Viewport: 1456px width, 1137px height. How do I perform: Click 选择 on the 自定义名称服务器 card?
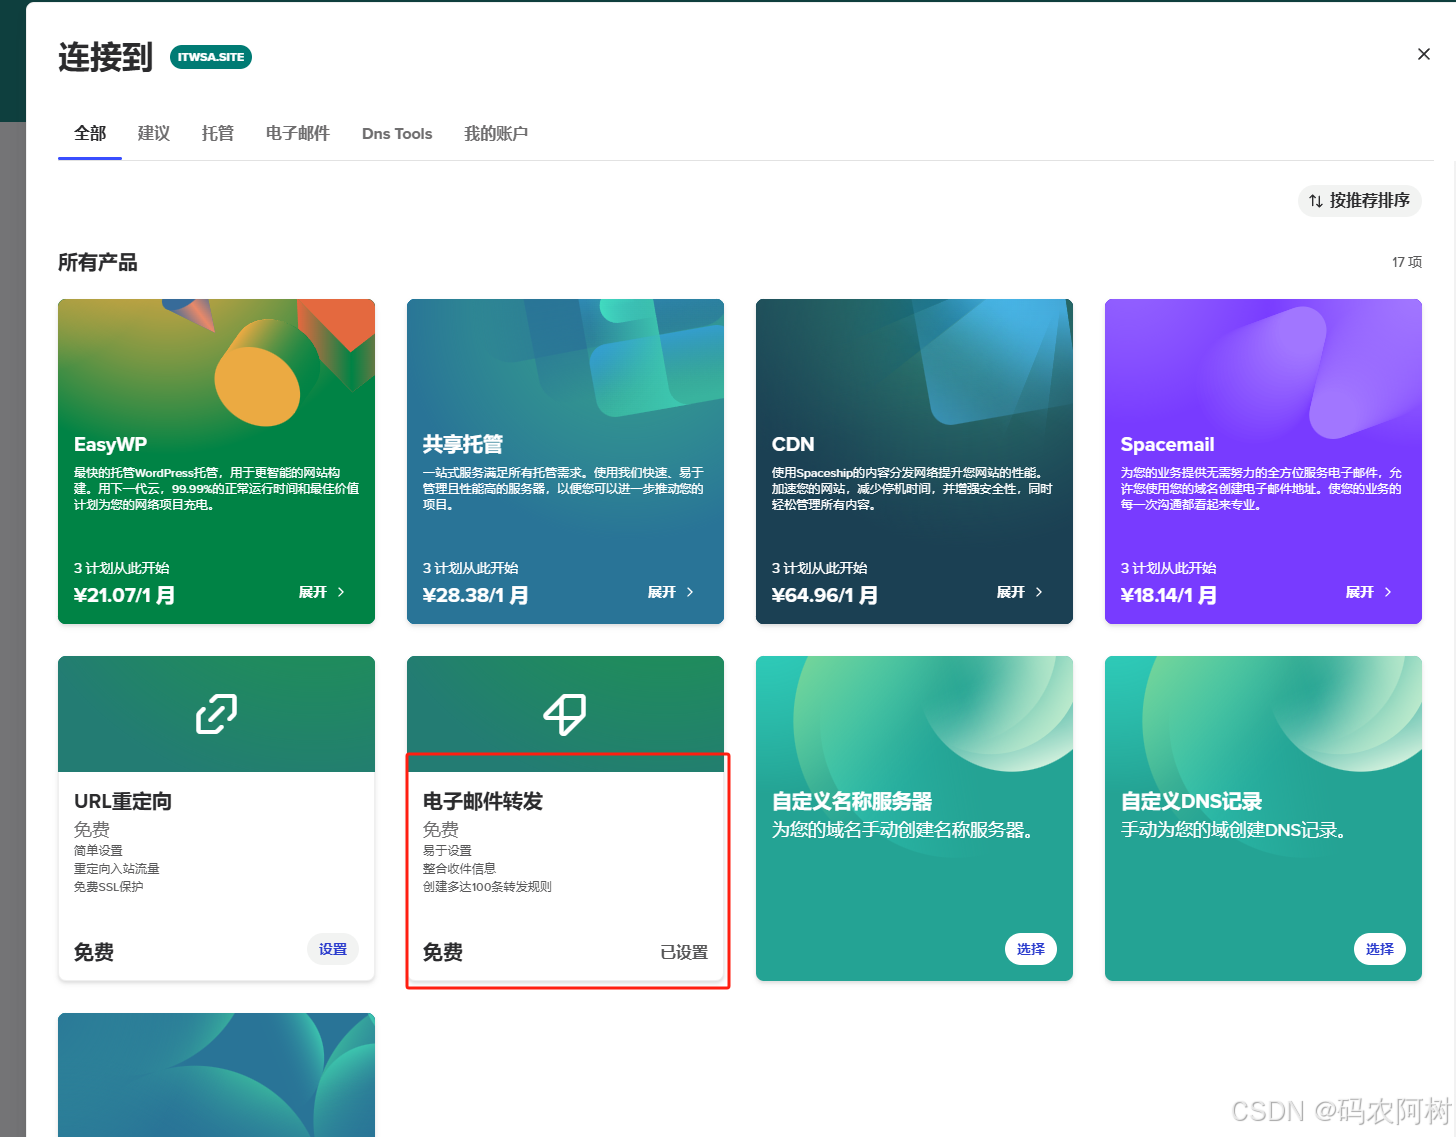point(1031,949)
